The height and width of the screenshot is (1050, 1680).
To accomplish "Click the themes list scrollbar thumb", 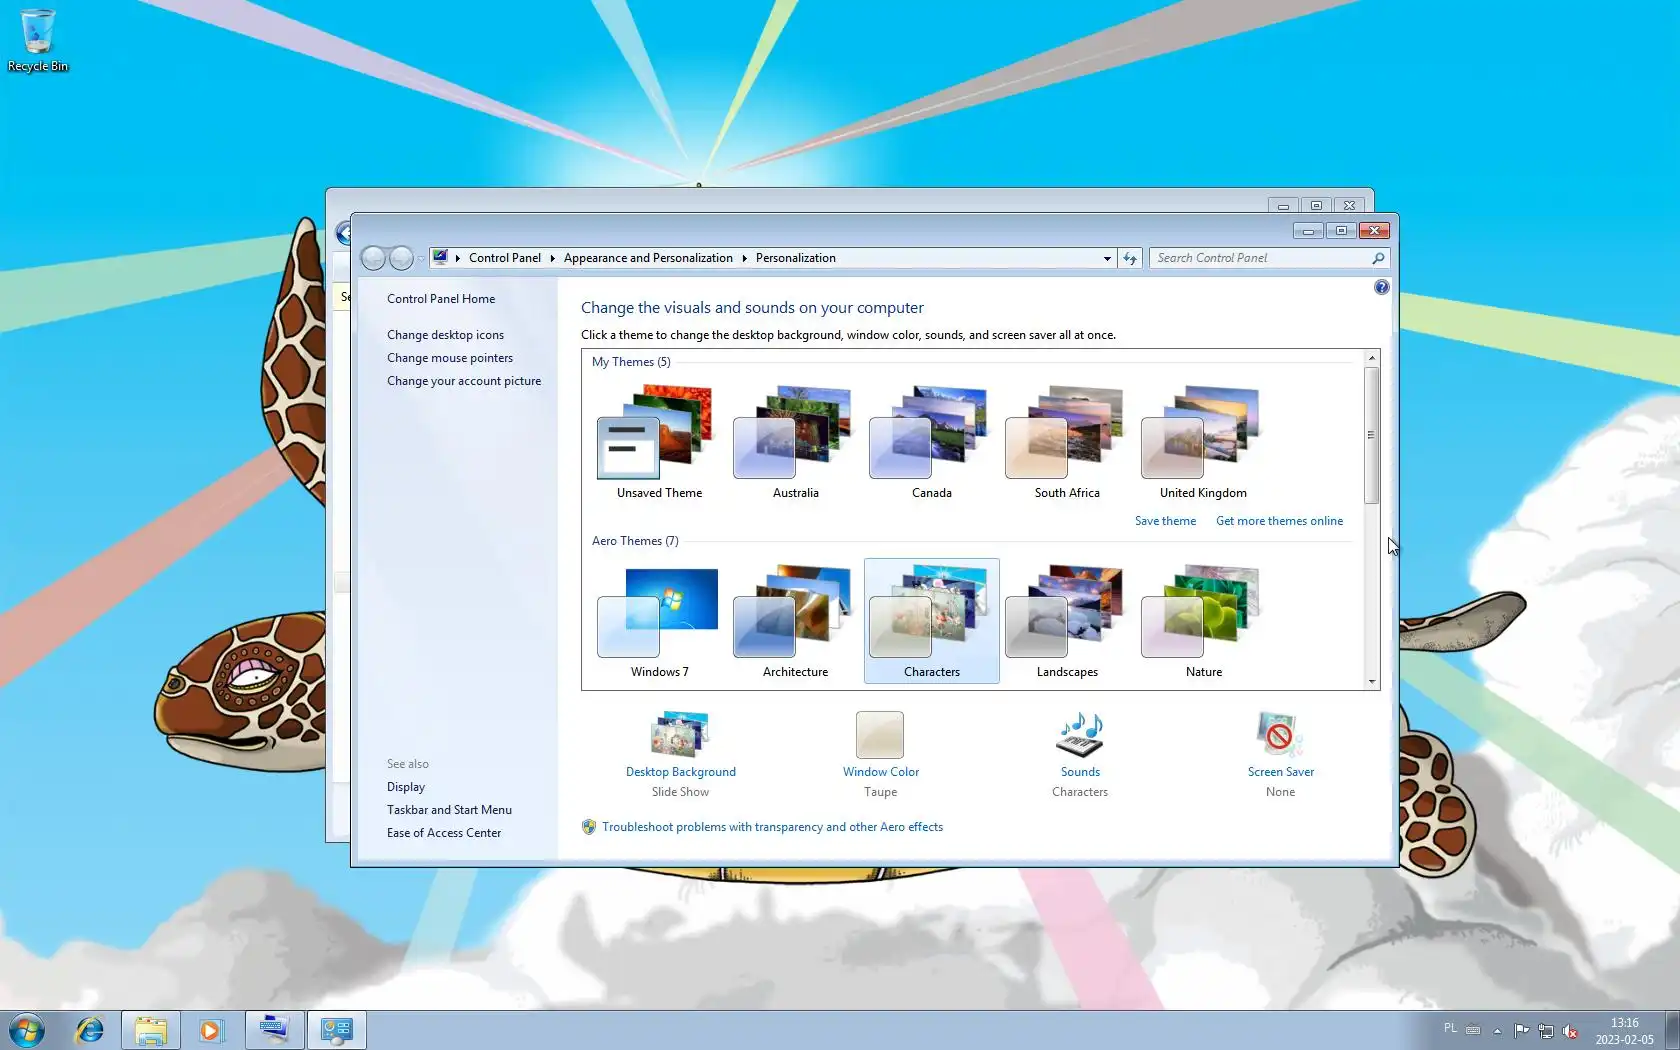I will click(x=1372, y=435).
